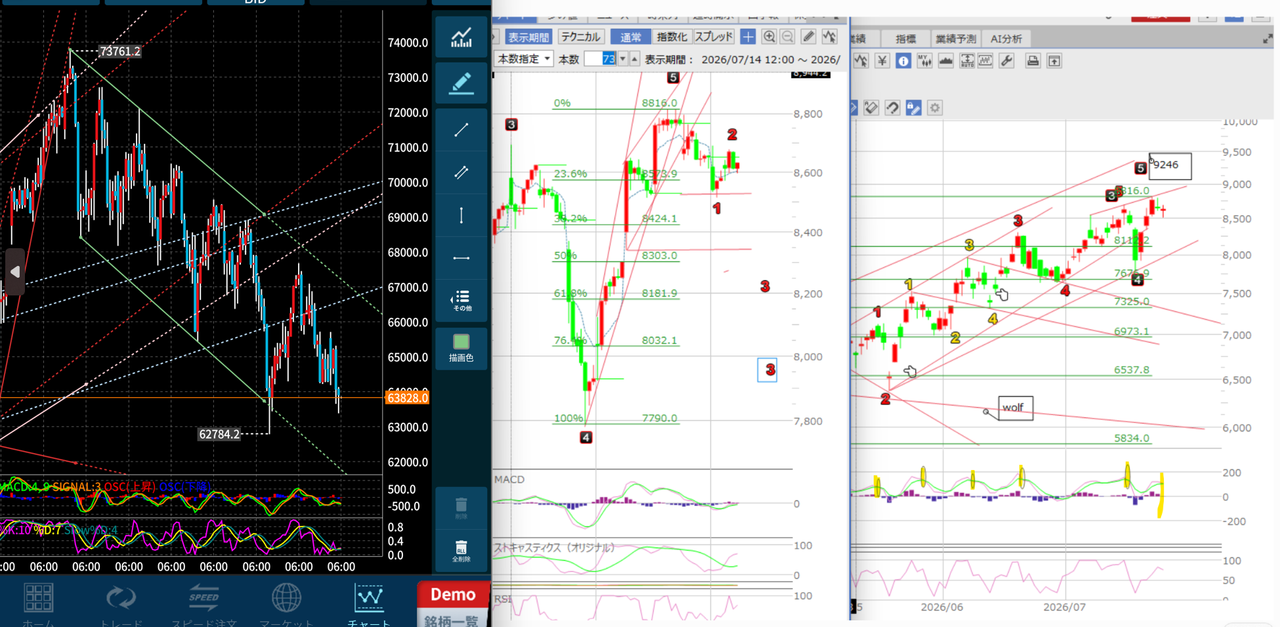Select the horizontal line tool
The width and height of the screenshot is (1280, 627).
pyautogui.click(x=461, y=258)
